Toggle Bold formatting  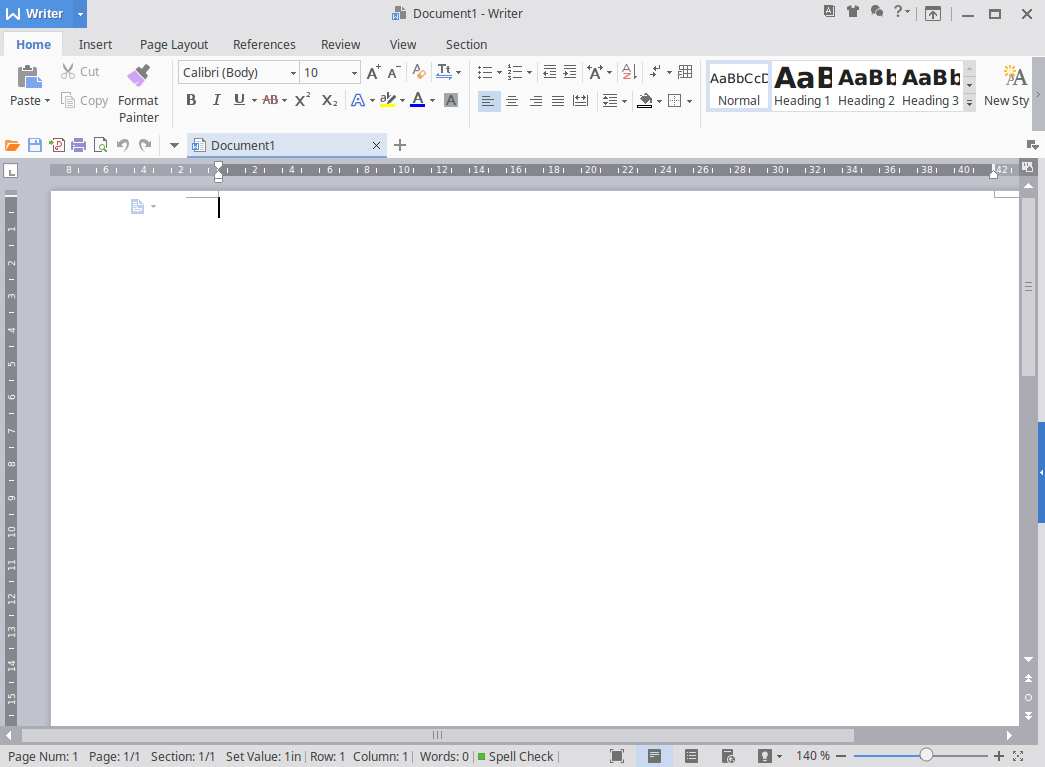click(191, 100)
